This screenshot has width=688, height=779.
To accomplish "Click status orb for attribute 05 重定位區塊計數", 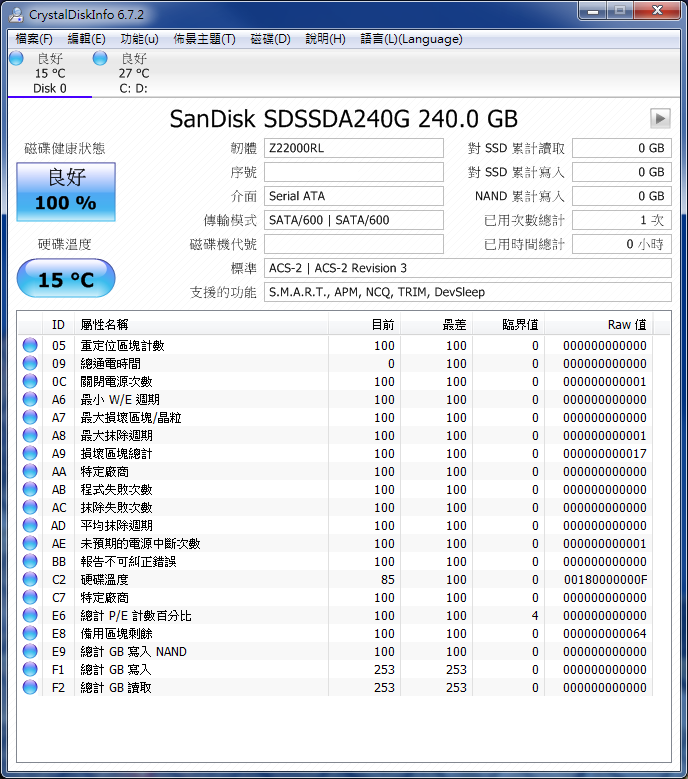I will coord(30,345).
